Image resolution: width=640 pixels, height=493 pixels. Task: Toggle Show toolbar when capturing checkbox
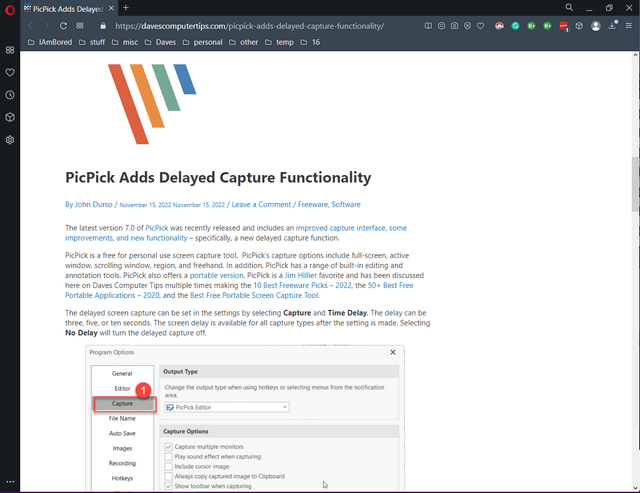(169, 486)
